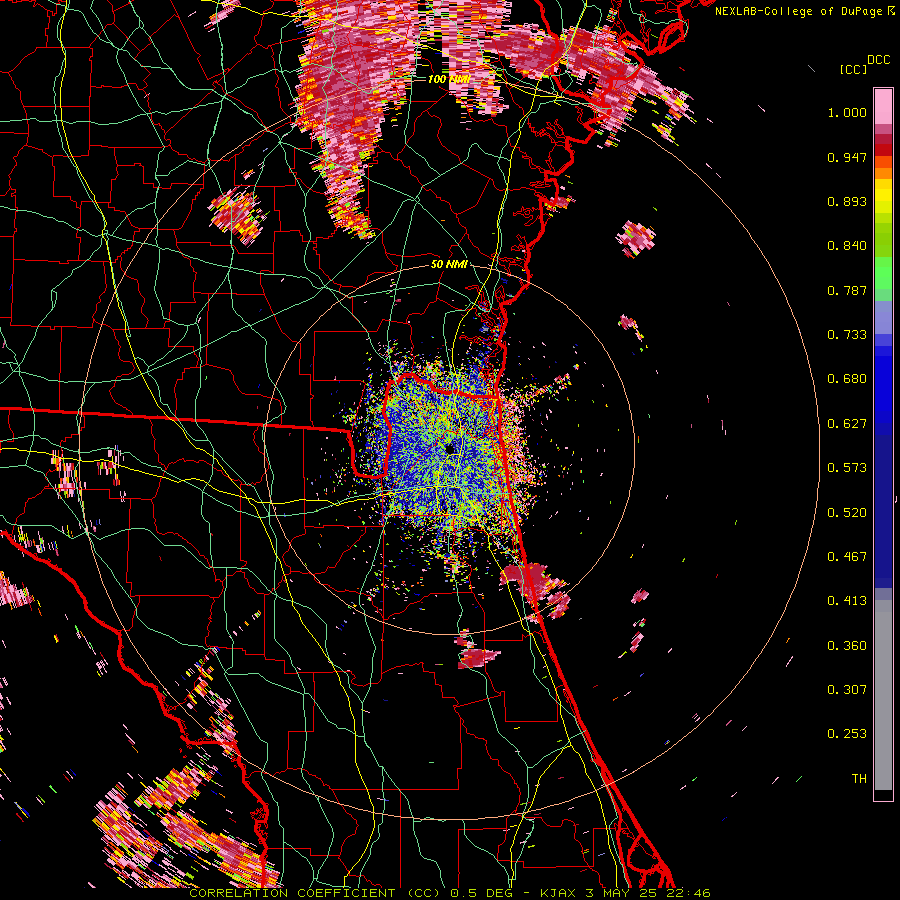Select the 0.520 scale value
Image resolution: width=900 pixels, height=900 pixels.
[x=847, y=513]
